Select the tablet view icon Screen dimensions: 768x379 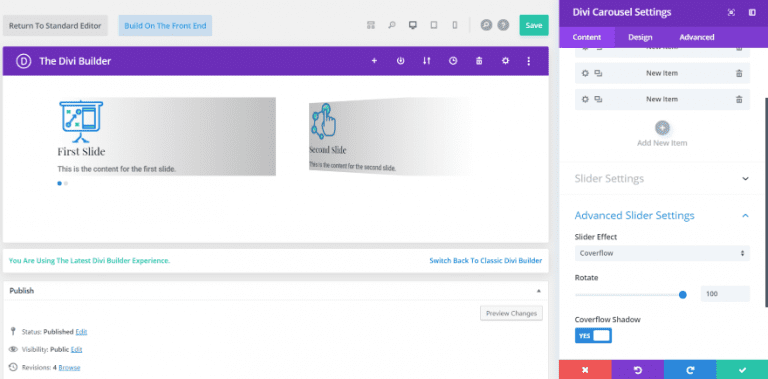coord(433,25)
